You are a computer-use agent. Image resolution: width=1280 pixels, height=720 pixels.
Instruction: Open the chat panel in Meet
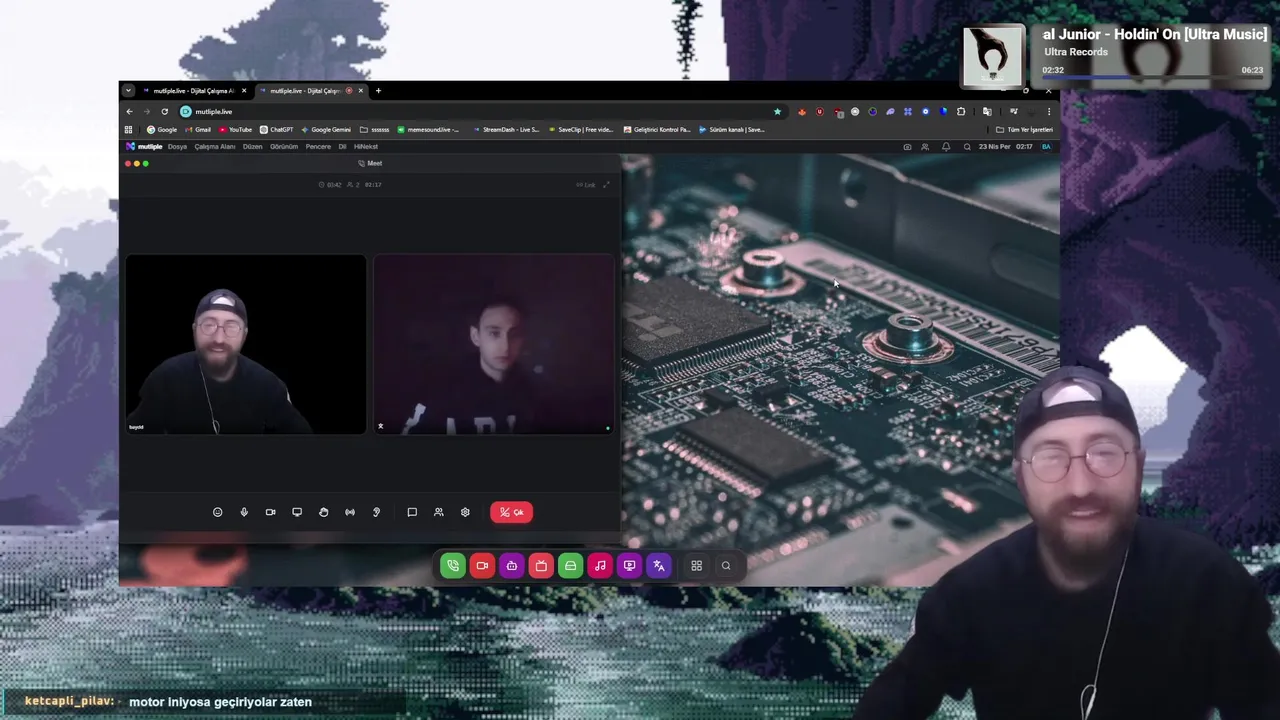pyautogui.click(x=412, y=512)
